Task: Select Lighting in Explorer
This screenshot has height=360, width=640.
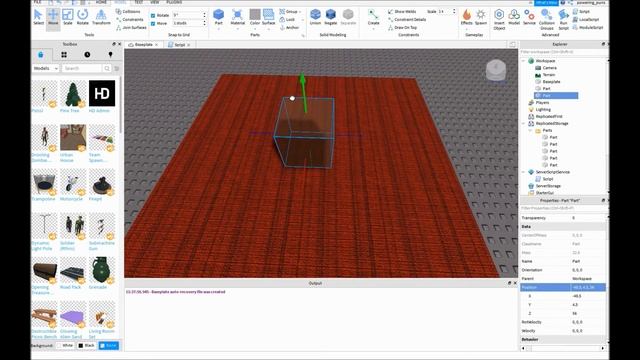Action: (543, 109)
